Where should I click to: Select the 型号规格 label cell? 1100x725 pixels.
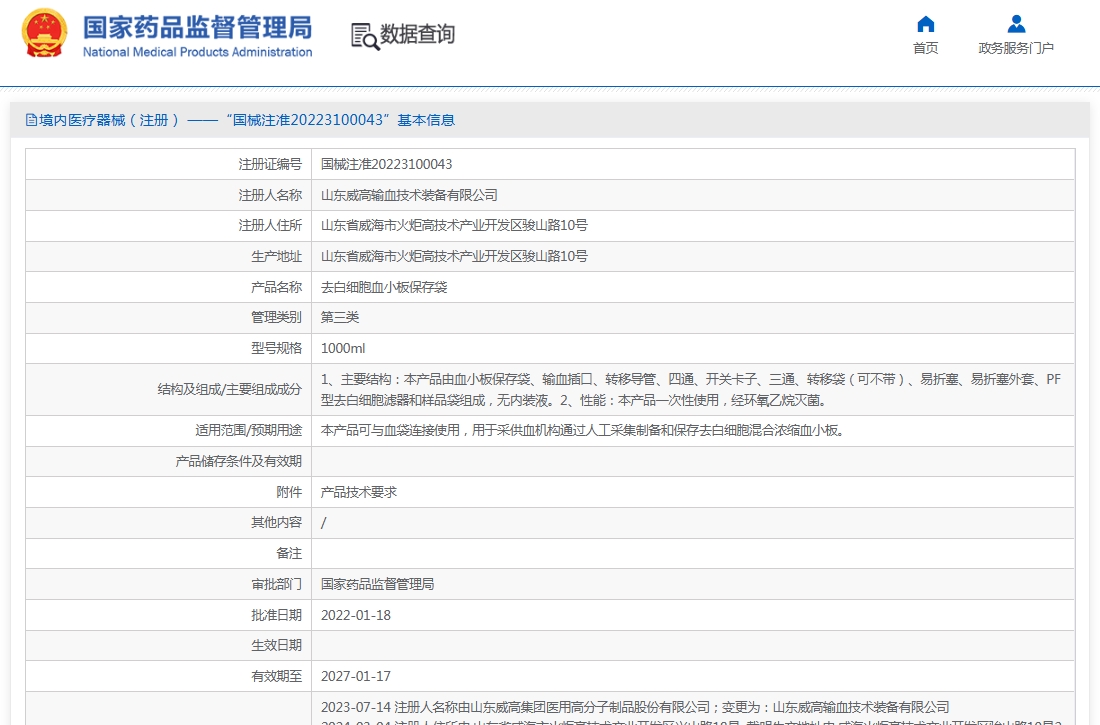pyautogui.click(x=169, y=348)
